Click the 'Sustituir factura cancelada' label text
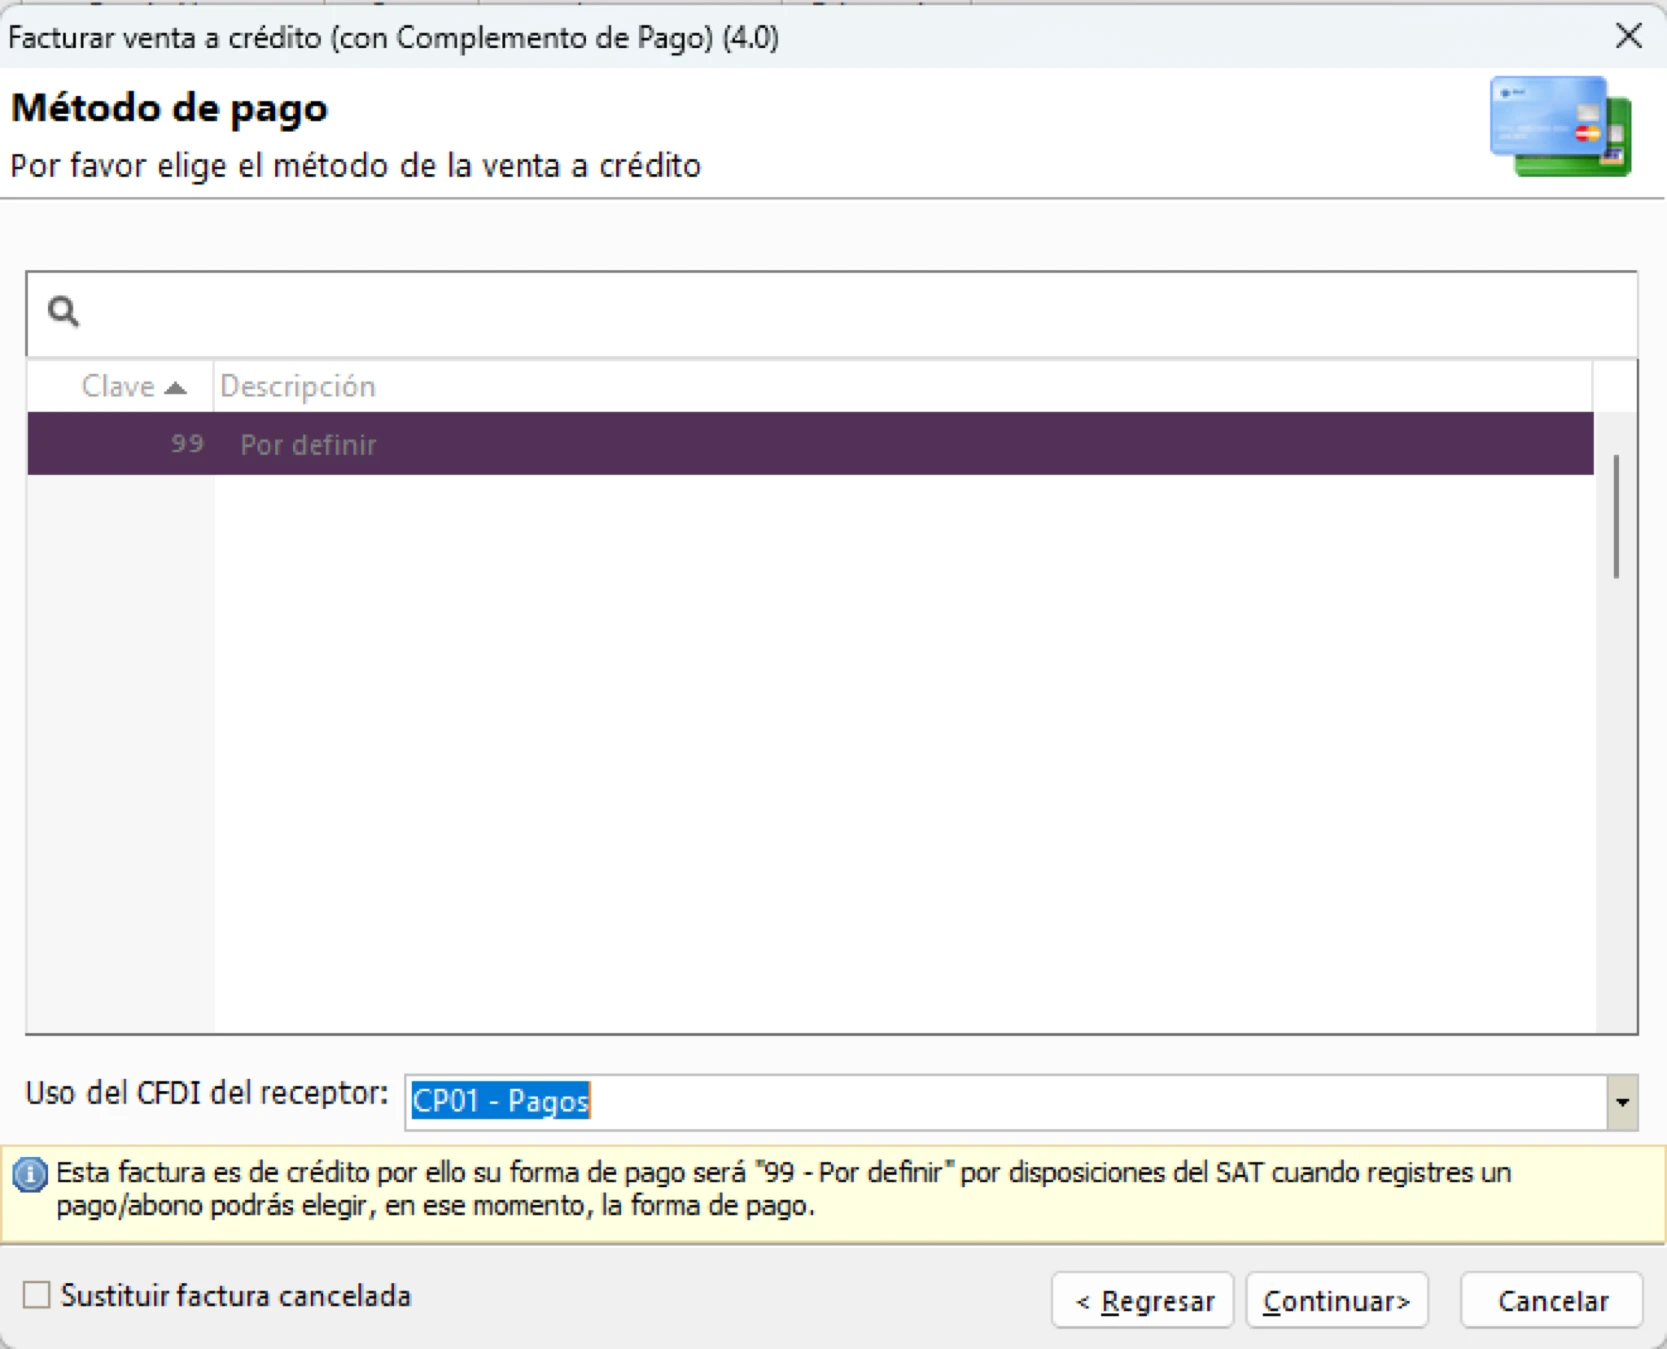The width and height of the screenshot is (1667, 1349). tap(236, 1296)
